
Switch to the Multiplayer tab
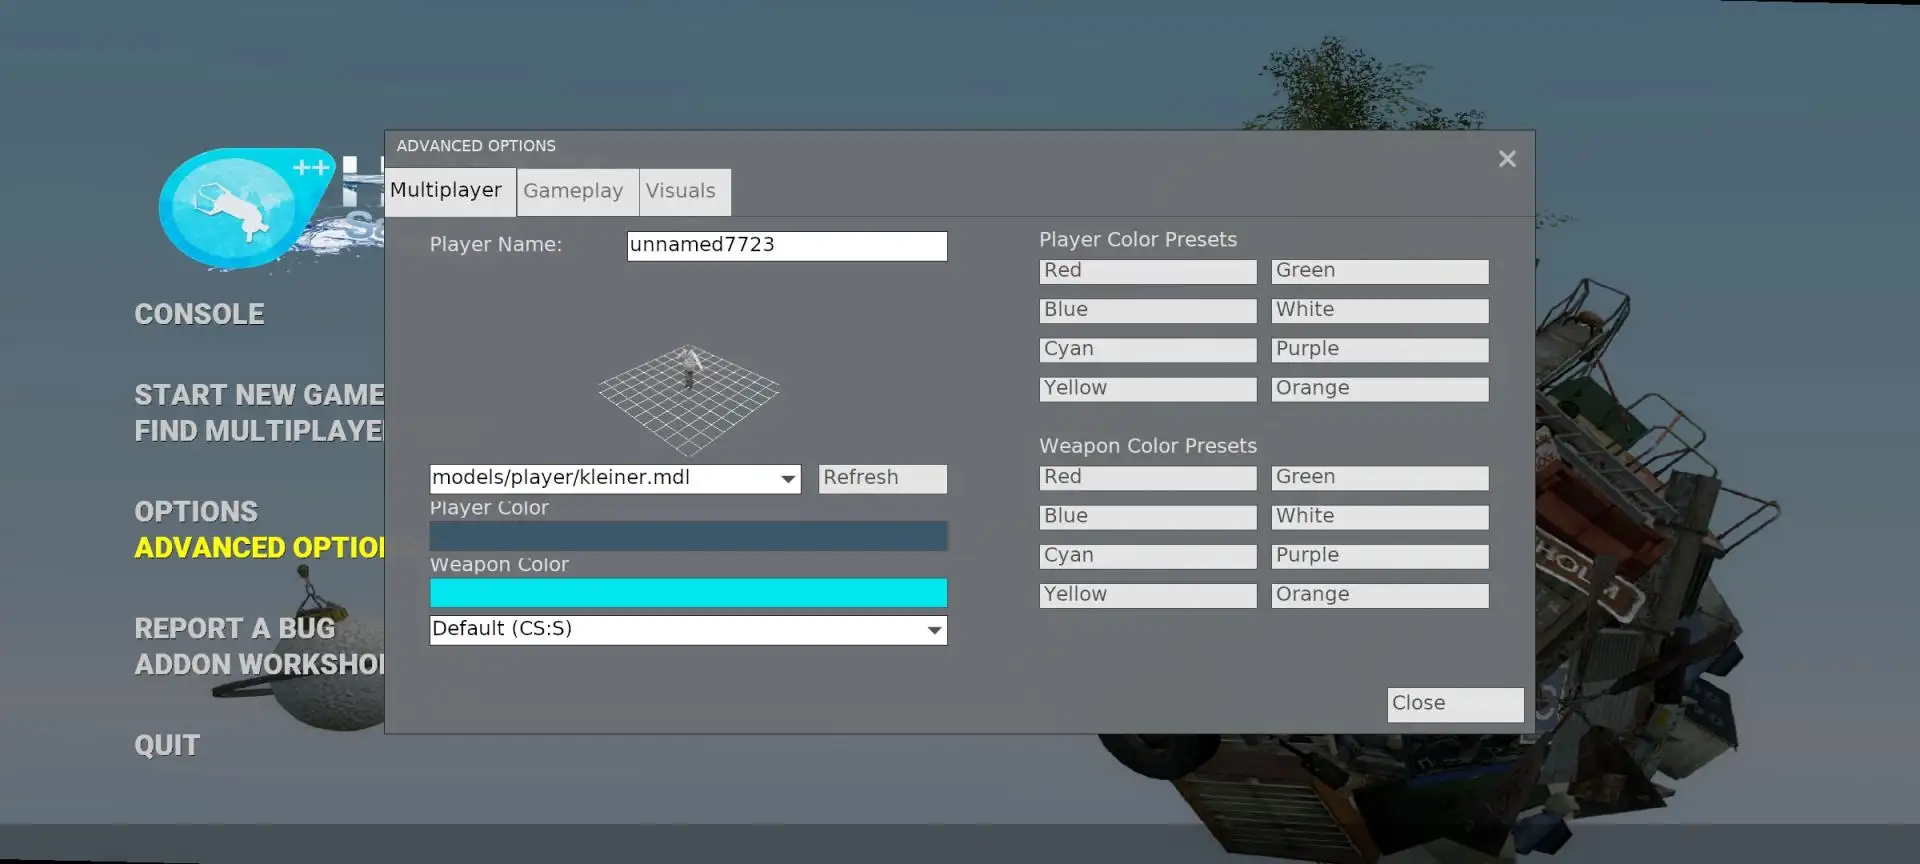[451, 191]
